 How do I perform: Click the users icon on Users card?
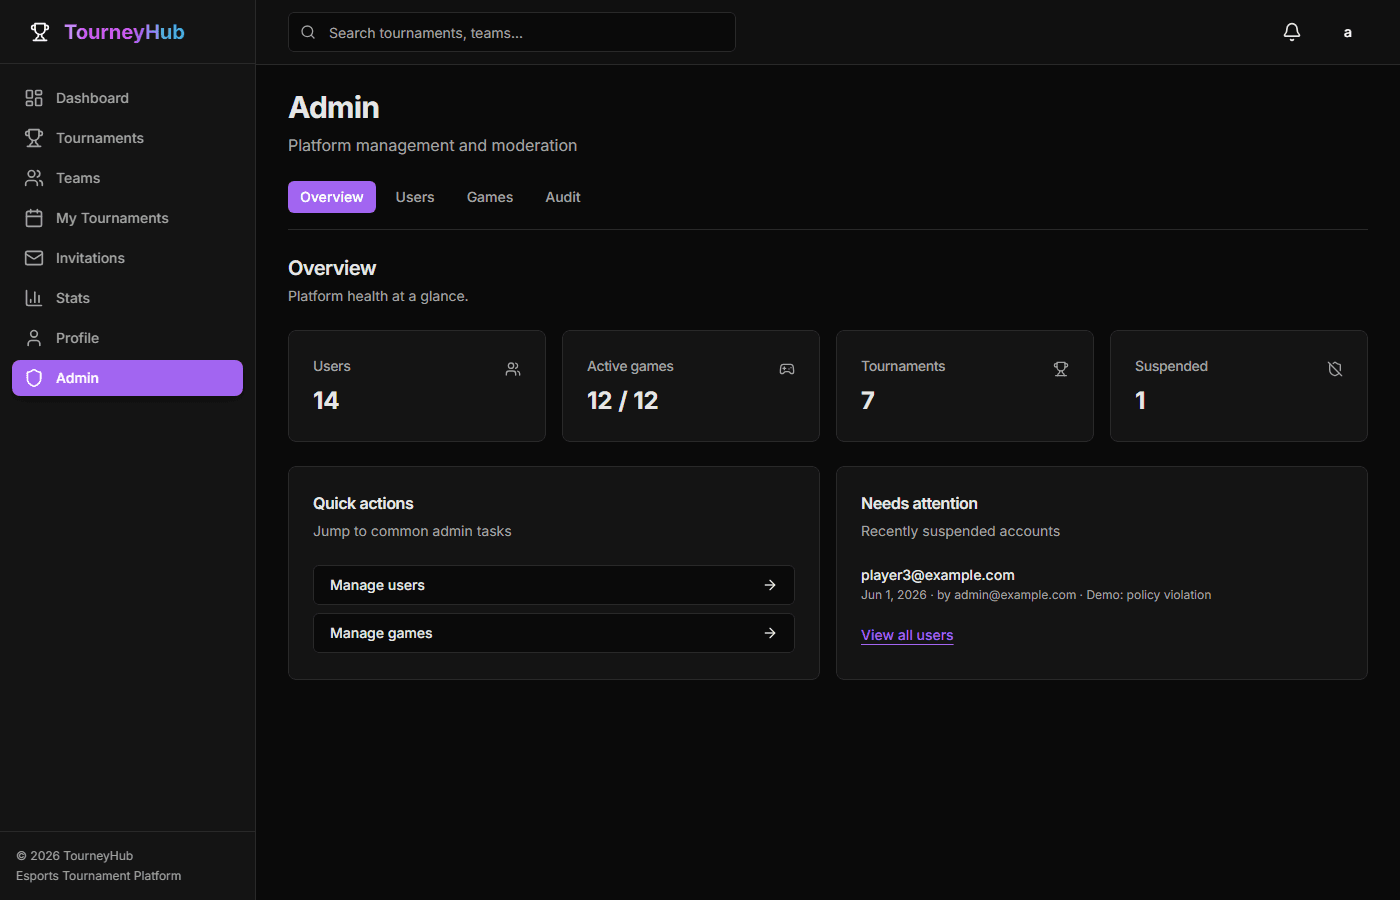point(513,369)
